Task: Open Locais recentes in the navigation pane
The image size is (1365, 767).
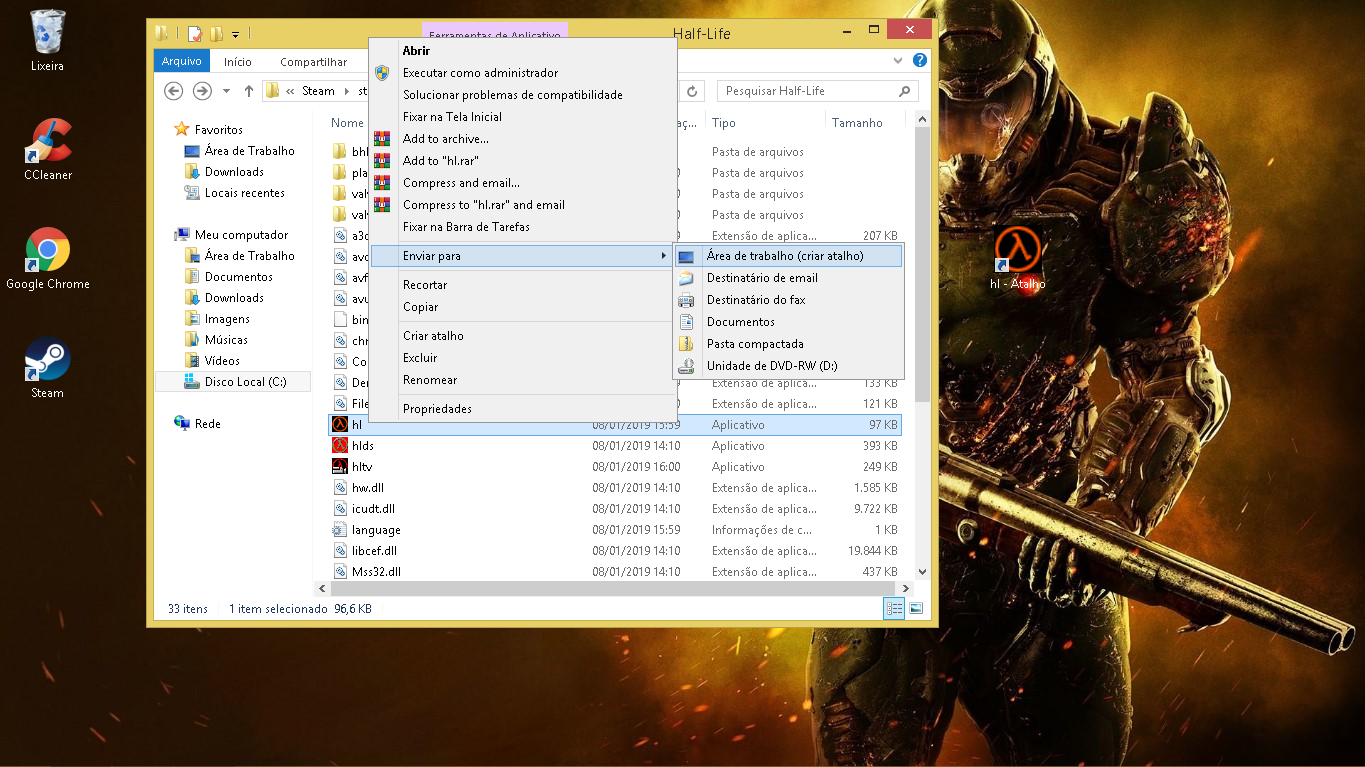Action: click(235, 193)
